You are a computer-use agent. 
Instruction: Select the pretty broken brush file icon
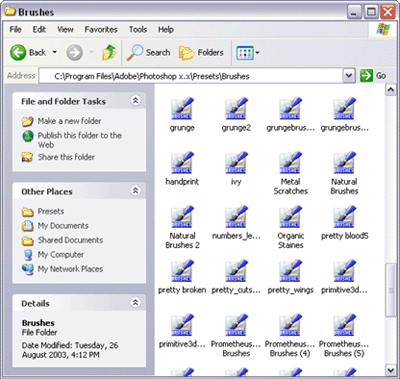[x=182, y=271]
